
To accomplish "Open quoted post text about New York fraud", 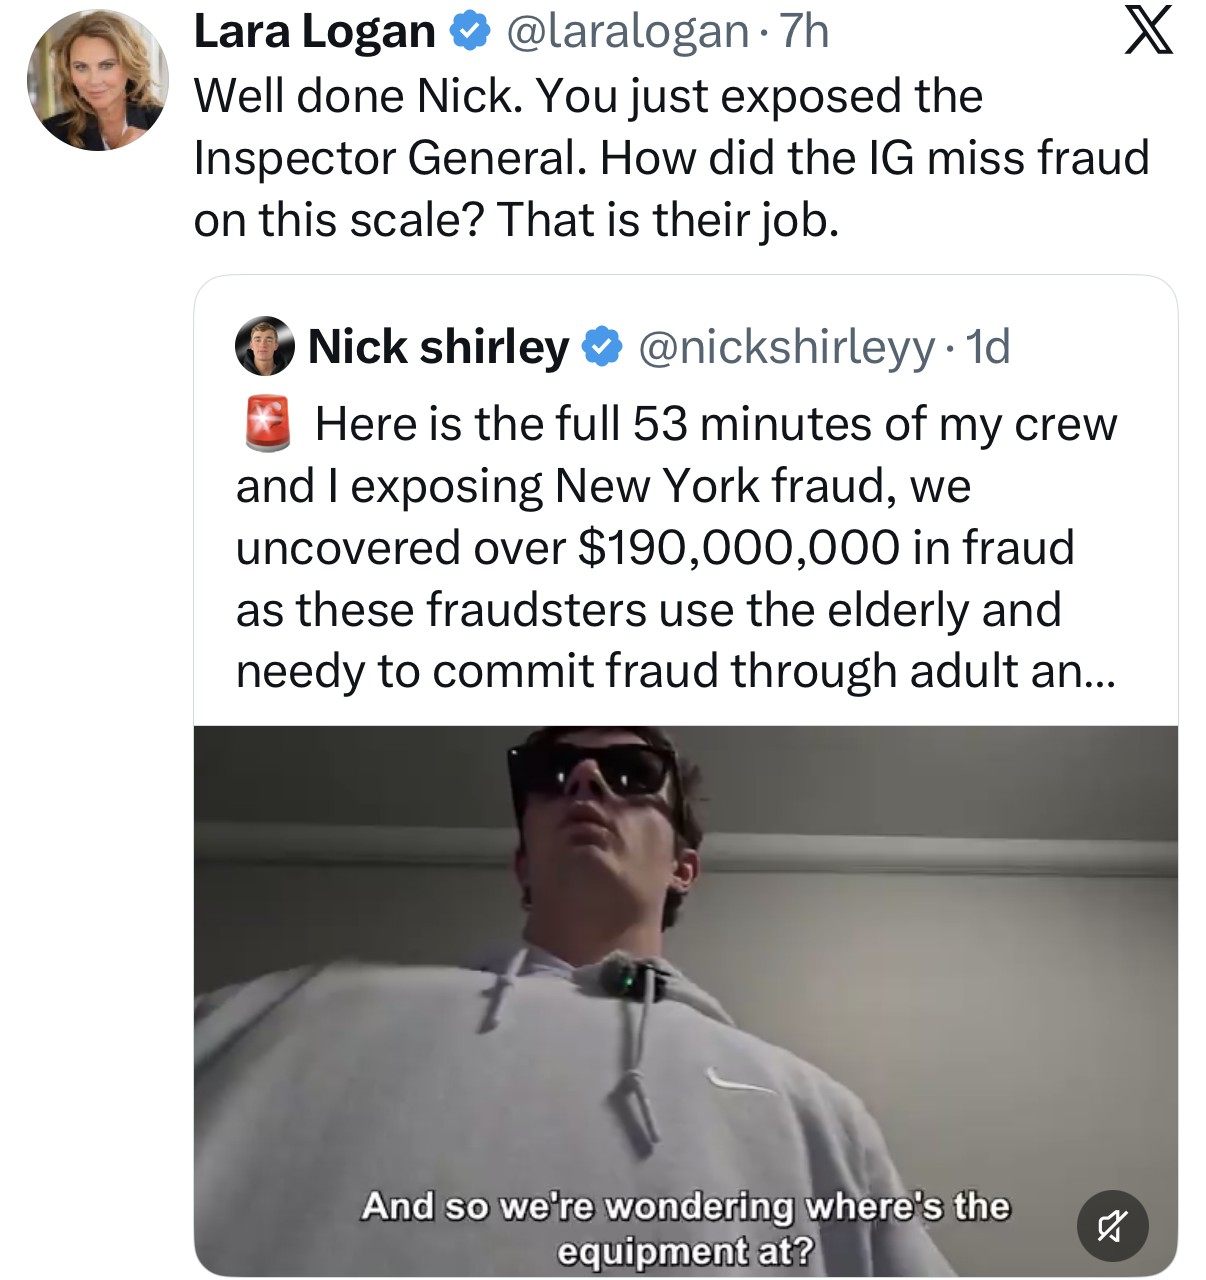I will [x=676, y=547].
